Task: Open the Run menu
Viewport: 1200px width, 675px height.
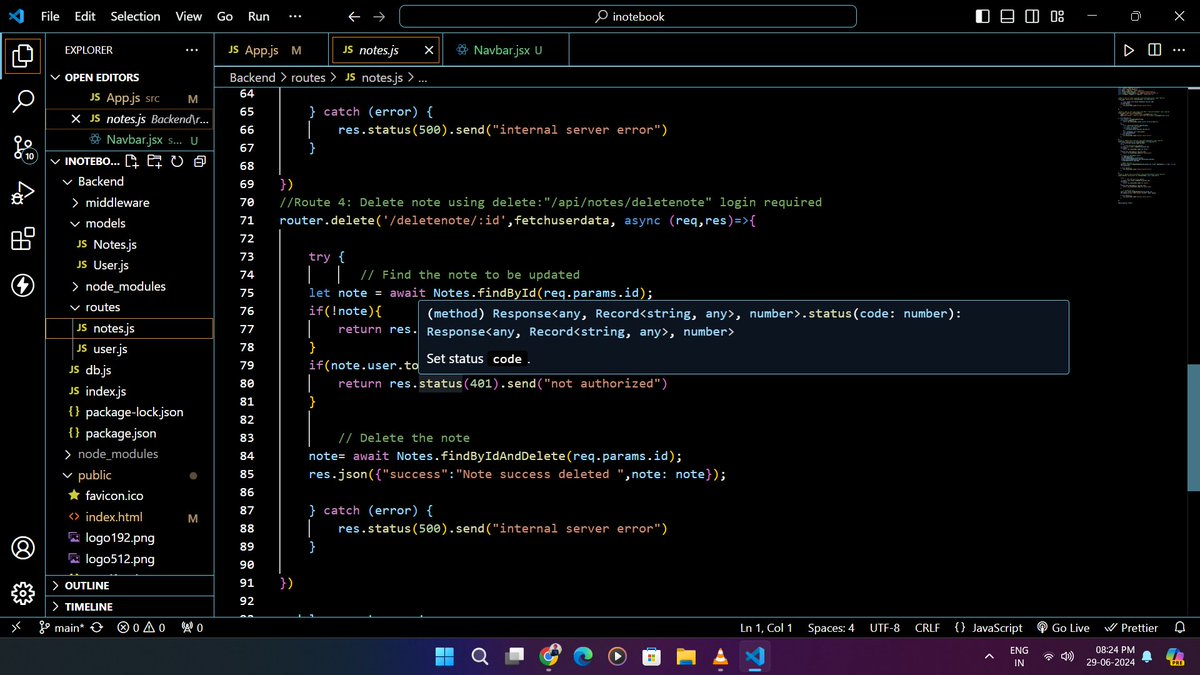Action: pos(258,16)
